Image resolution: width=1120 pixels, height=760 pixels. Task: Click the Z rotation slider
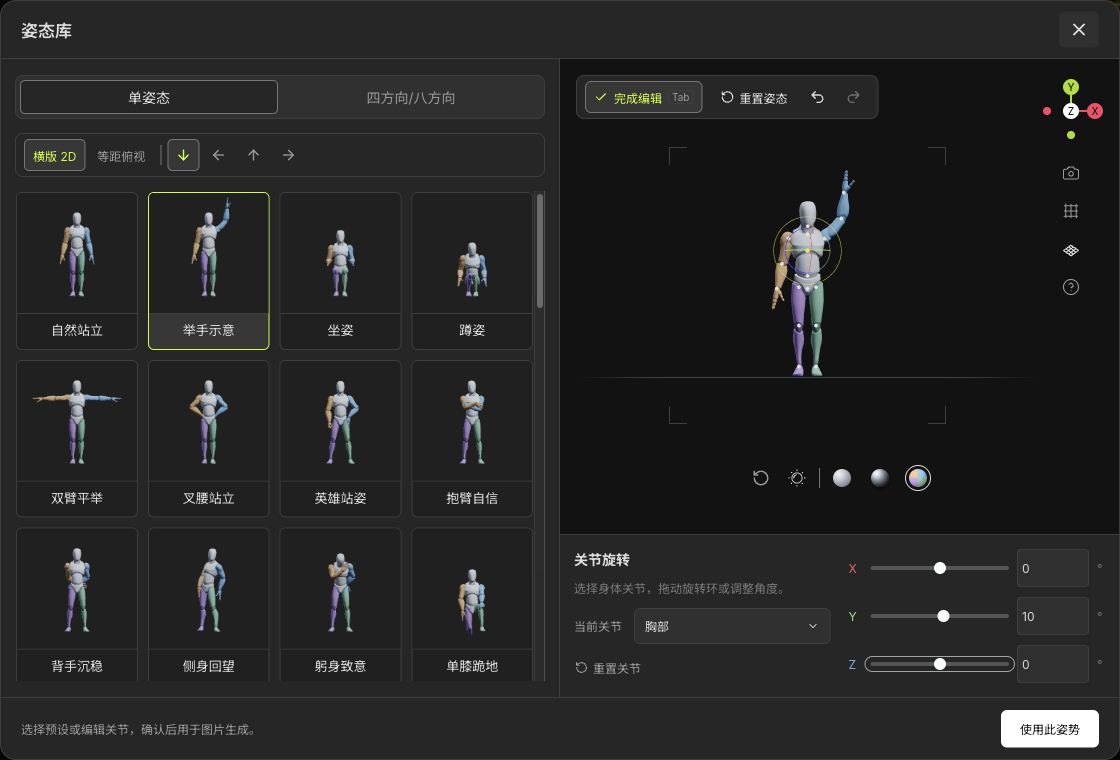[x=939, y=664]
